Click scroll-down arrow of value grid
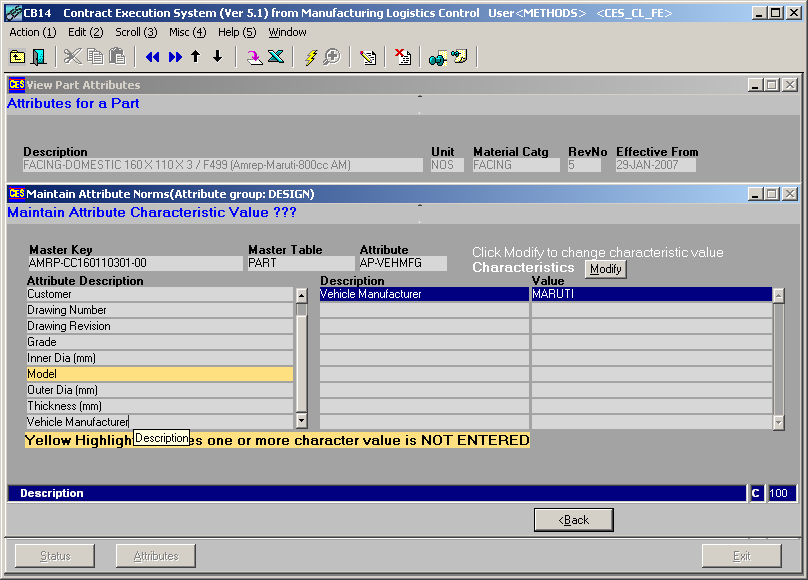 point(779,423)
